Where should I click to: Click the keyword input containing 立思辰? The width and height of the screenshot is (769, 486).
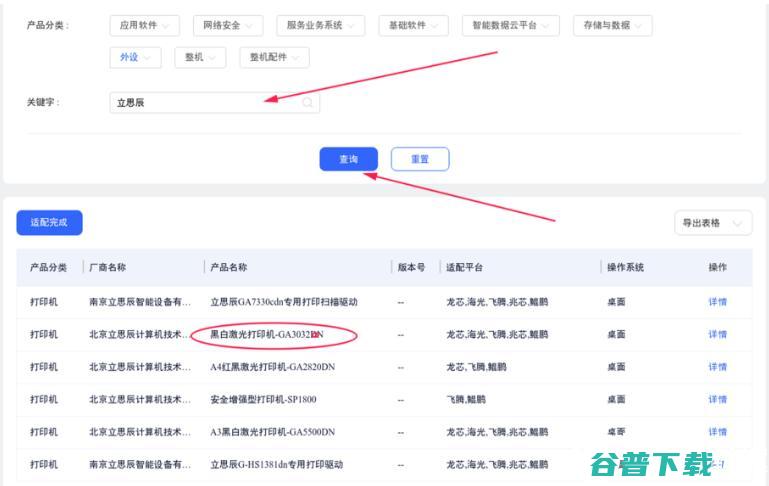pos(214,102)
